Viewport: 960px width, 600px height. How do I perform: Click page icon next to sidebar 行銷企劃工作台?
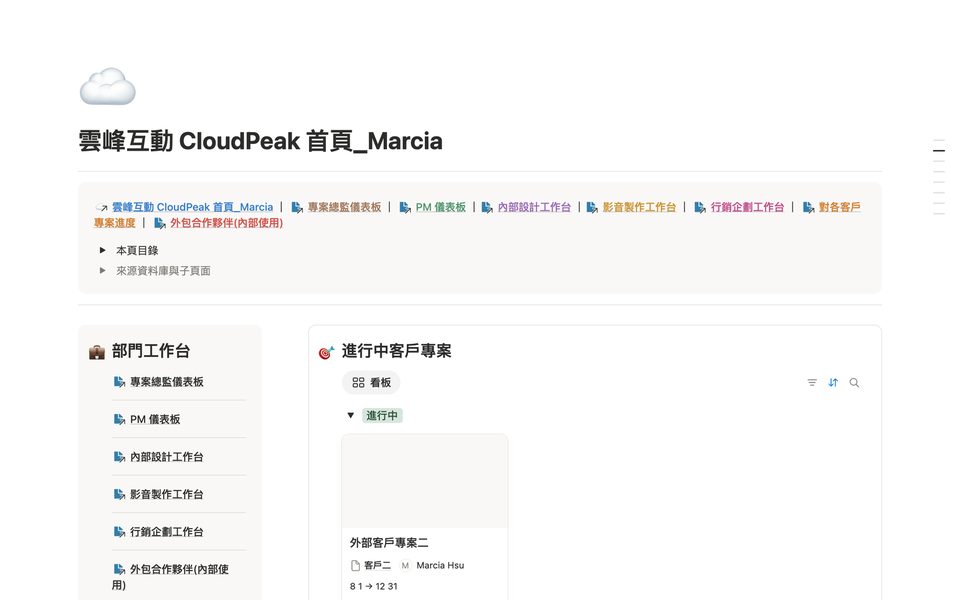(119, 531)
